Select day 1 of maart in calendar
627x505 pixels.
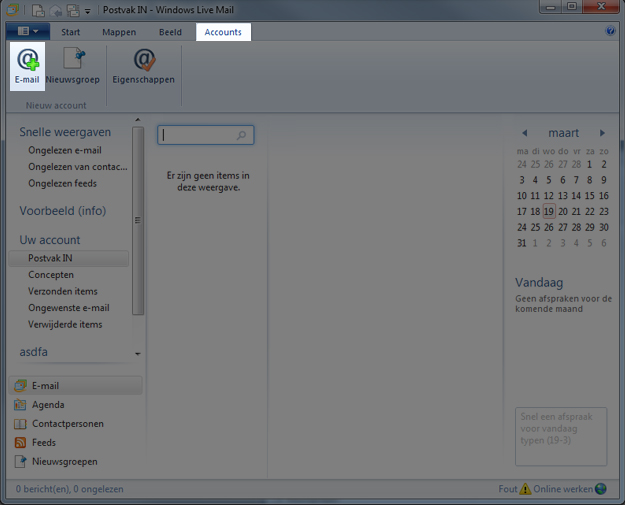point(589,164)
